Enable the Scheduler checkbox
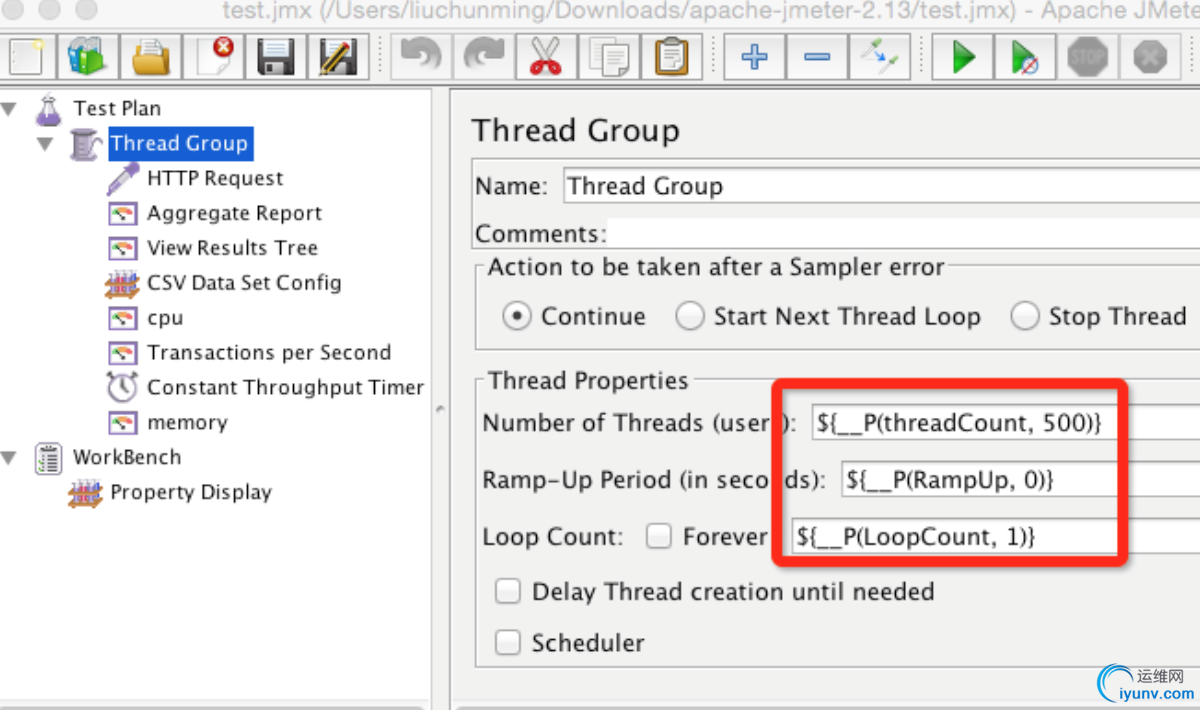The height and width of the screenshot is (710, 1200). click(508, 643)
